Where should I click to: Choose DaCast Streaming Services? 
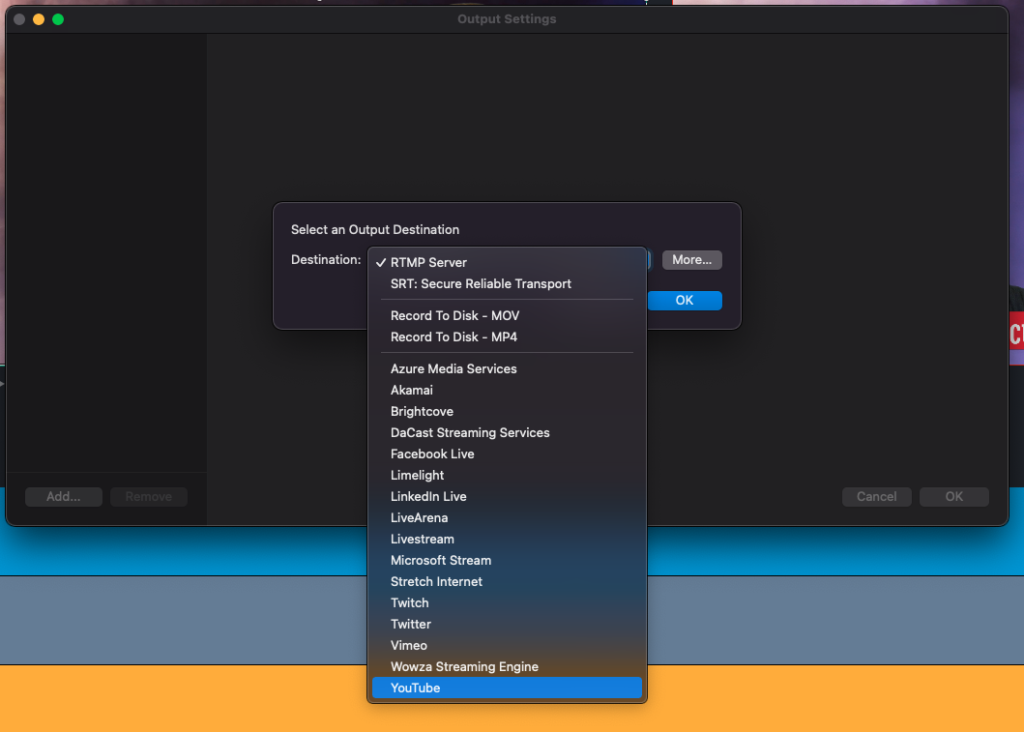pyautogui.click(x=507, y=433)
